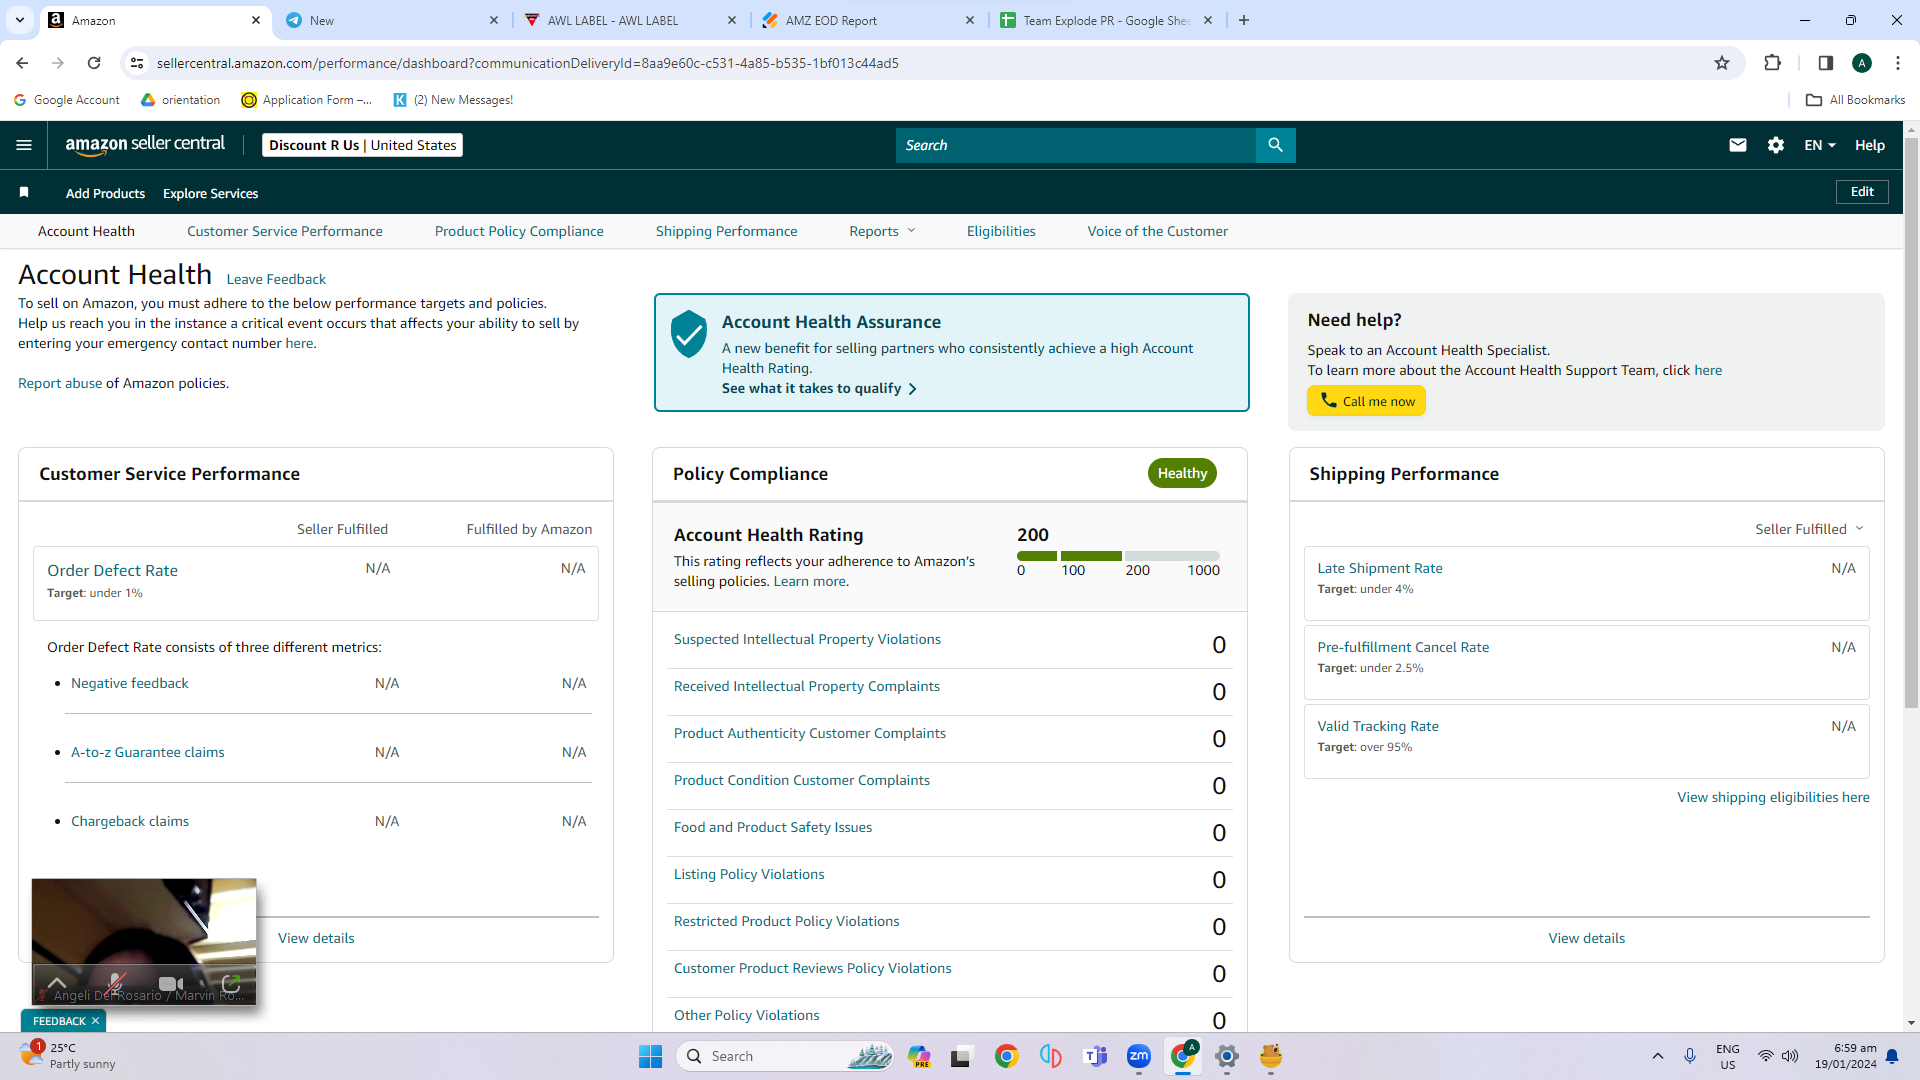Change the Seller Fulfilled shipping dropdown

[x=1809, y=529]
